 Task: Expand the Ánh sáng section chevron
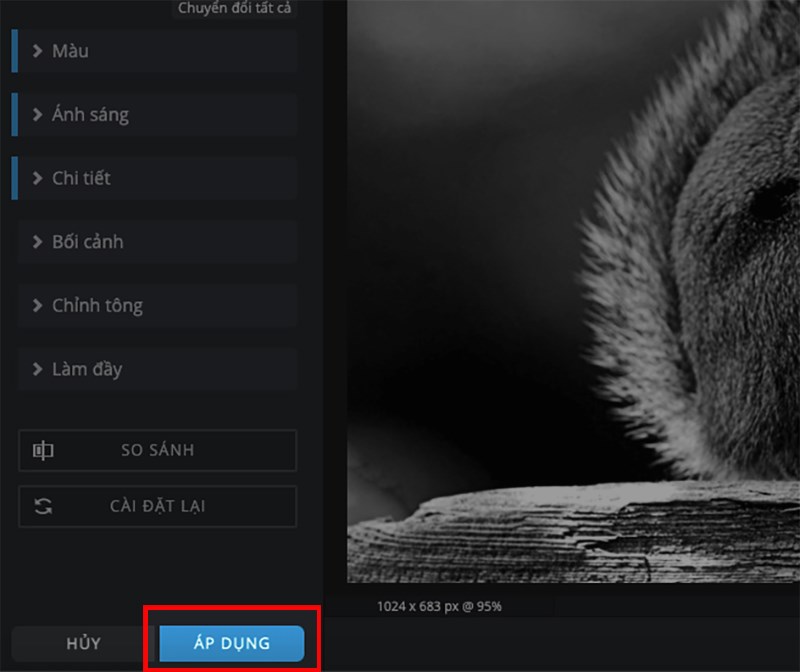37,115
